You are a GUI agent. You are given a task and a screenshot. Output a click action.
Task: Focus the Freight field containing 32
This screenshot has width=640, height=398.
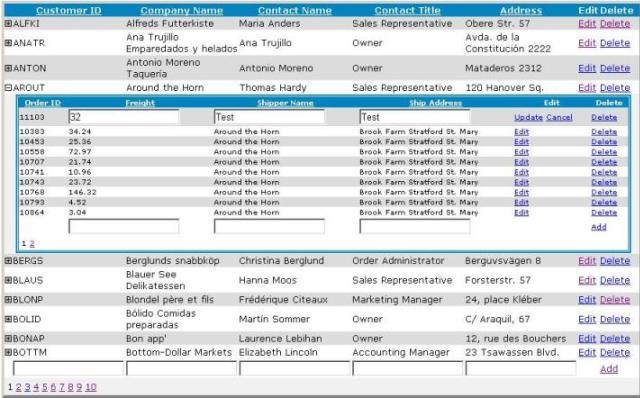pyautogui.click(x=124, y=117)
